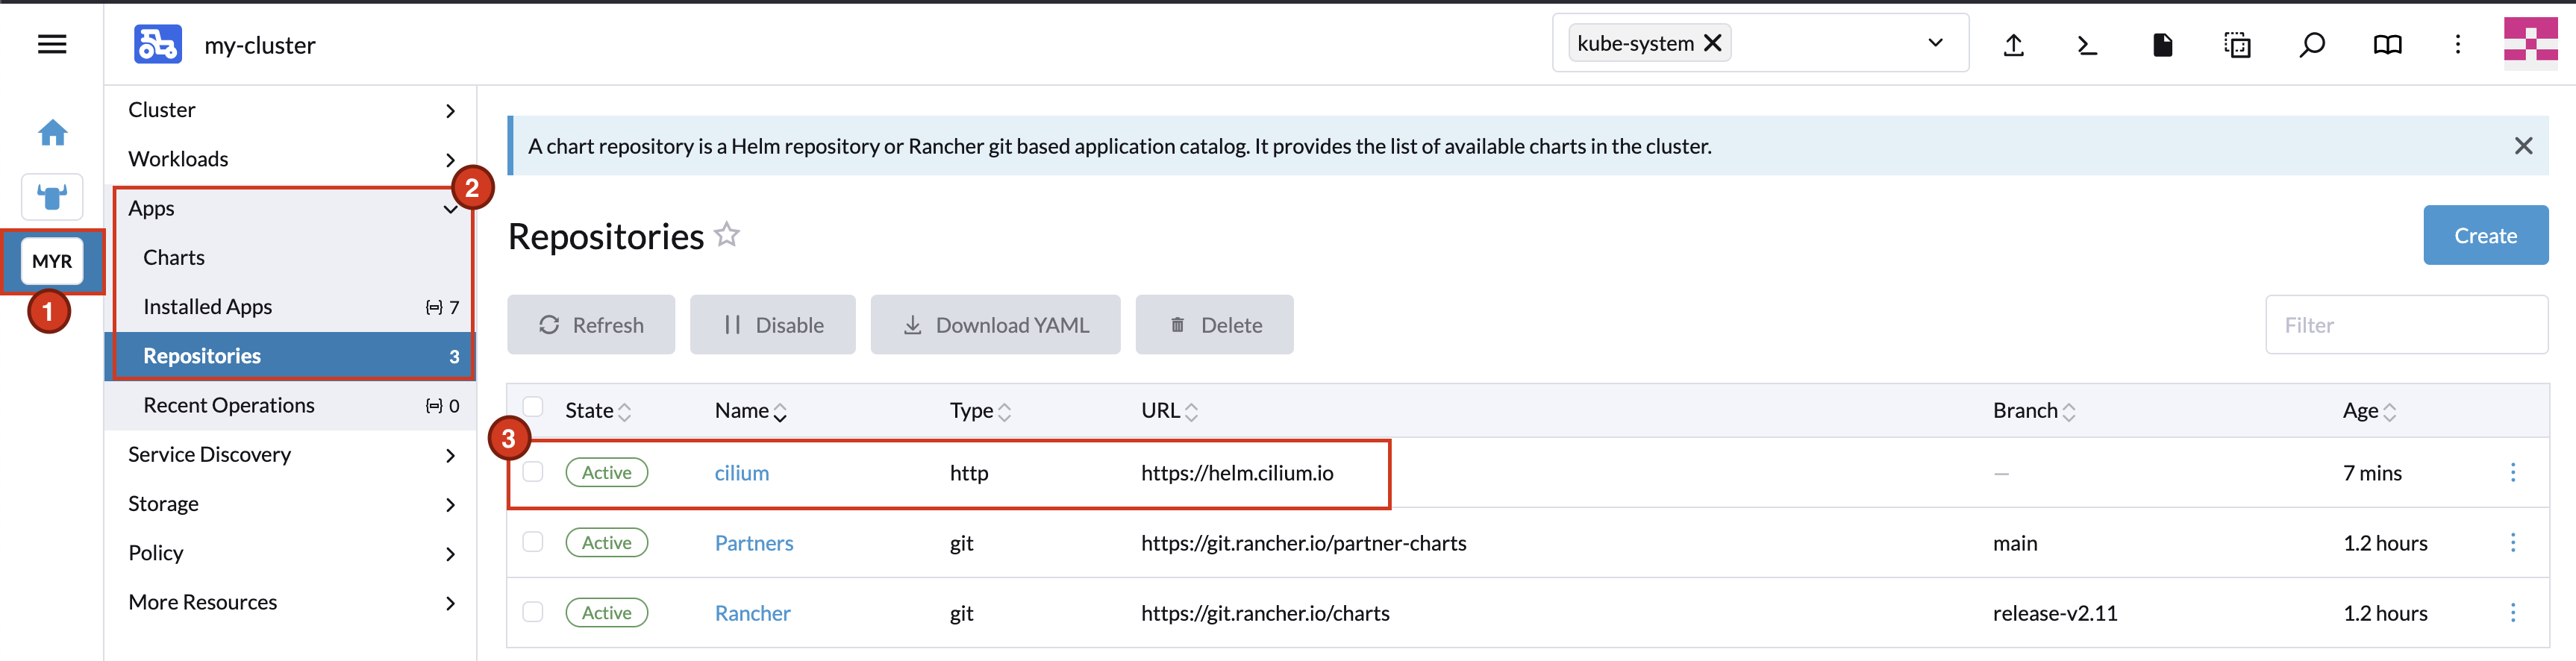Image resolution: width=2576 pixels, height=661 pixels.
Task: Expand the Cluster menu section
Action: 290,110
